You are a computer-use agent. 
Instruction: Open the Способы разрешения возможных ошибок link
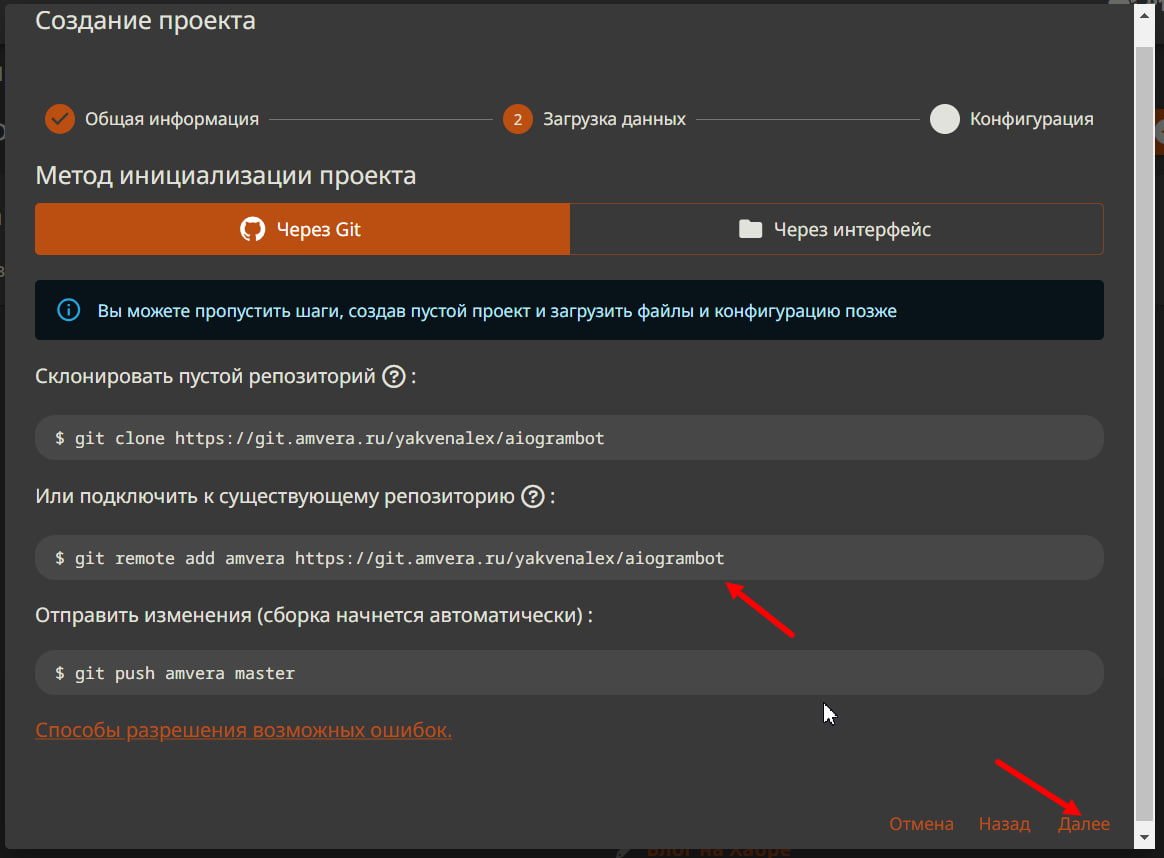point(243,730)
